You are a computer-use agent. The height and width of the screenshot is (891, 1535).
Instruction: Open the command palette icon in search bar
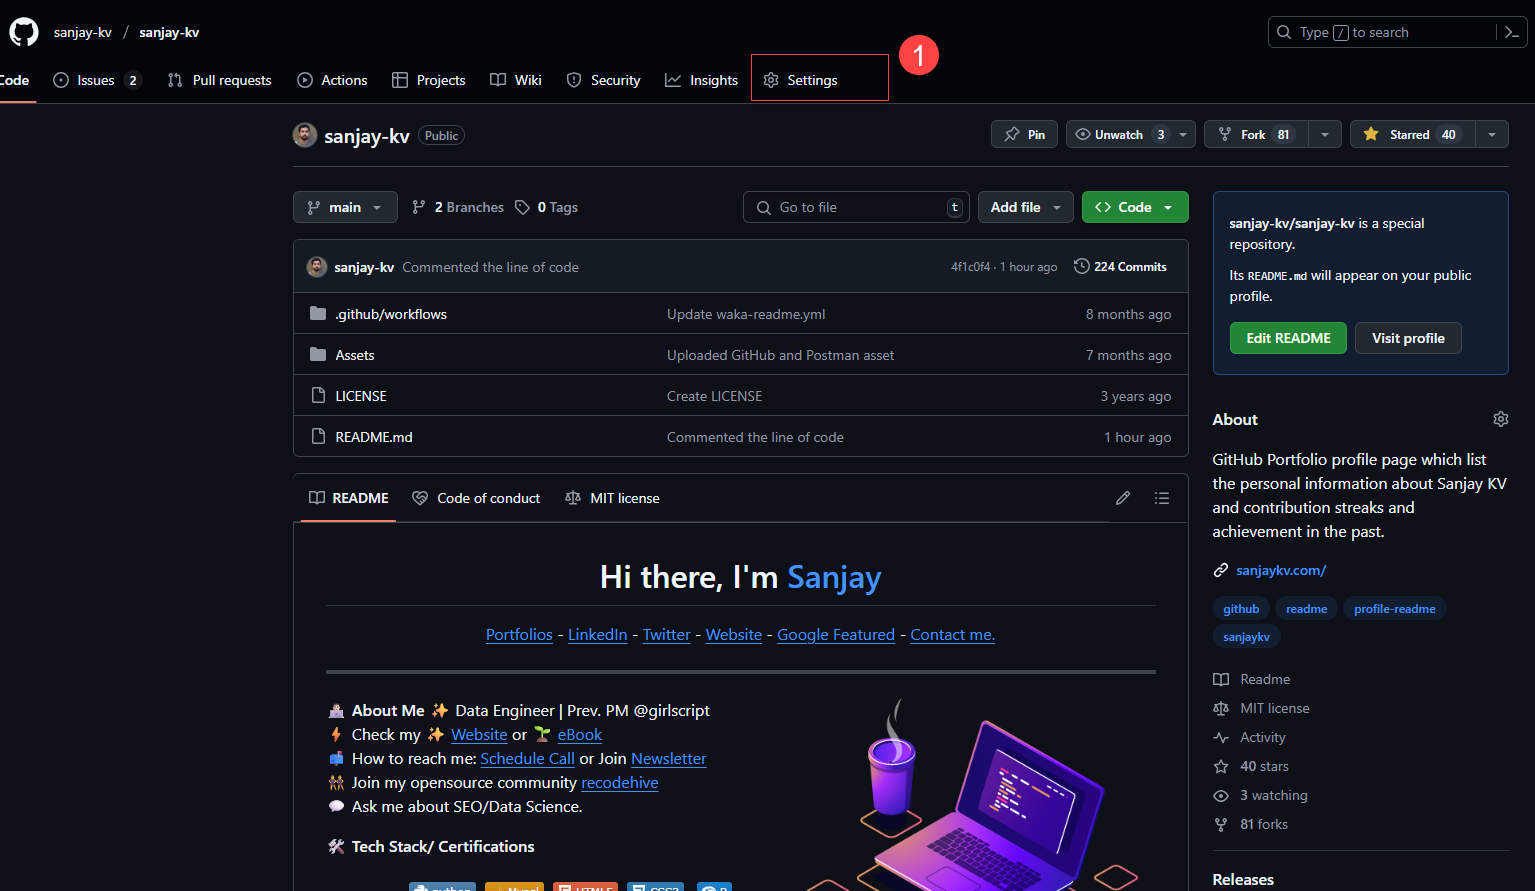pos(1511,32)
